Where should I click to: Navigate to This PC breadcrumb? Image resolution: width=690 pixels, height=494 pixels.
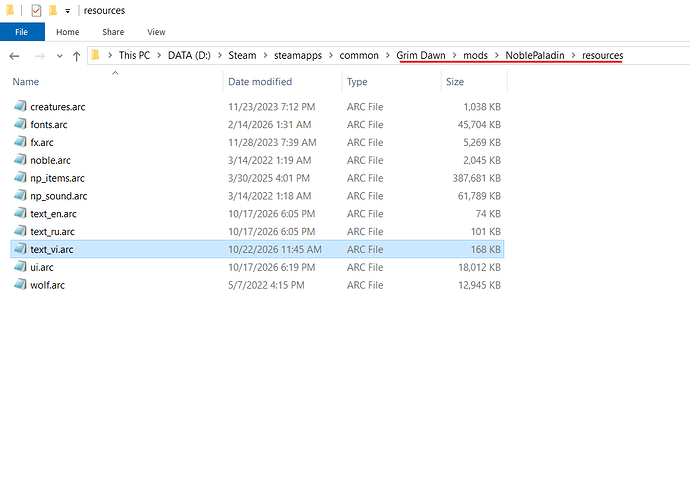point(134,55)
